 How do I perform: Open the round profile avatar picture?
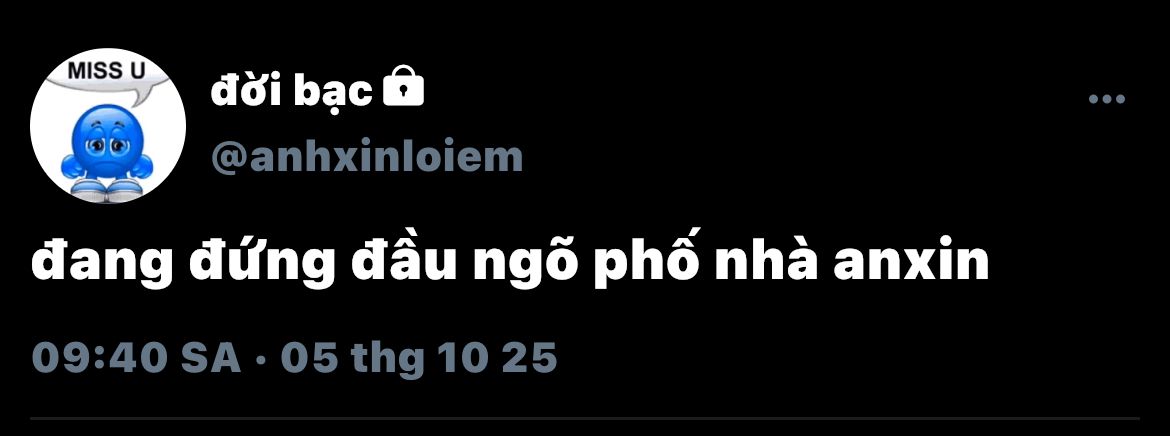click(x=107, y=125)
